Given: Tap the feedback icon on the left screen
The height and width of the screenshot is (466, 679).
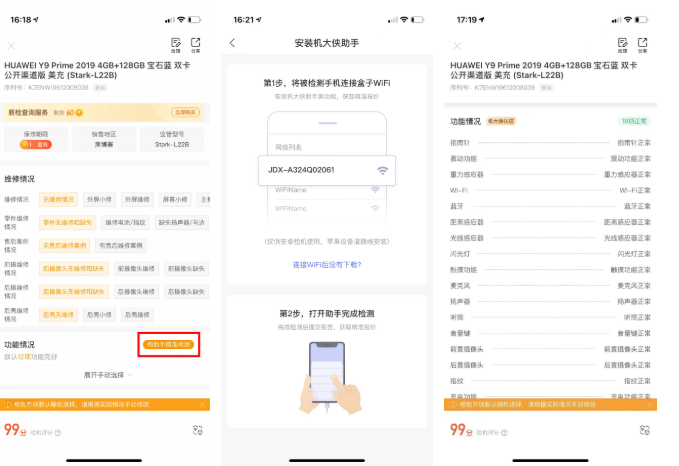Looking at the screenshot, I should coord(175,45).
